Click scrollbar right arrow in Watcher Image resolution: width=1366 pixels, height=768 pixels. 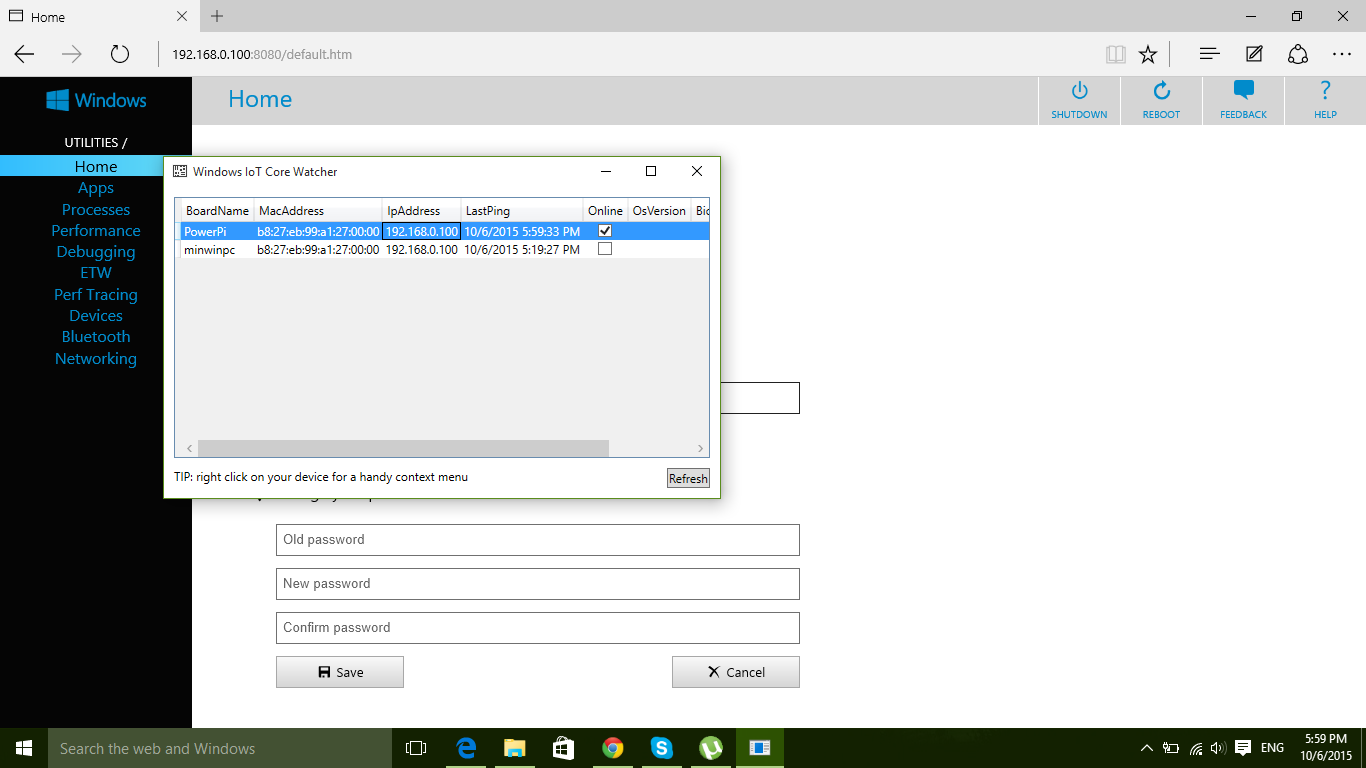[x=701, y=449]
